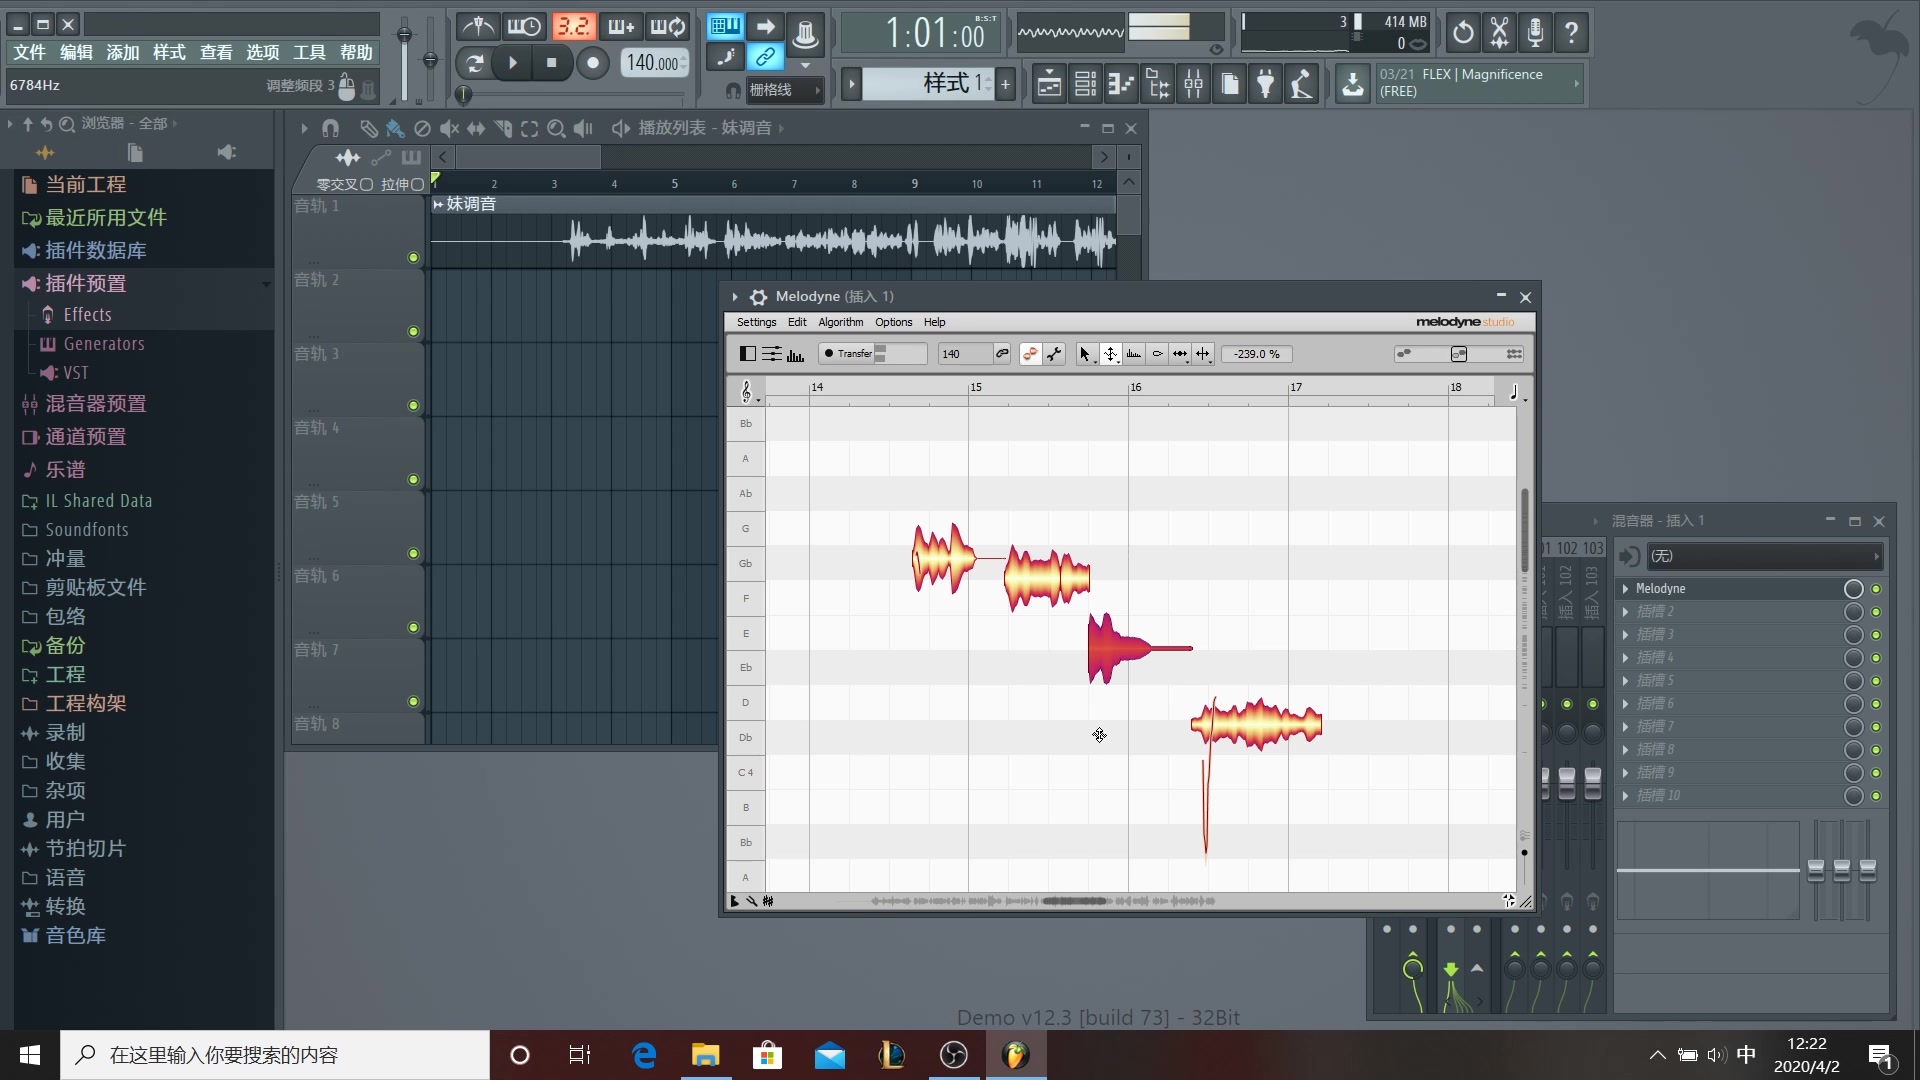Adjust the Melodyne vertical scrollbar
The width and height of the screenshot is (1920, 1080).
(1524, 530)
